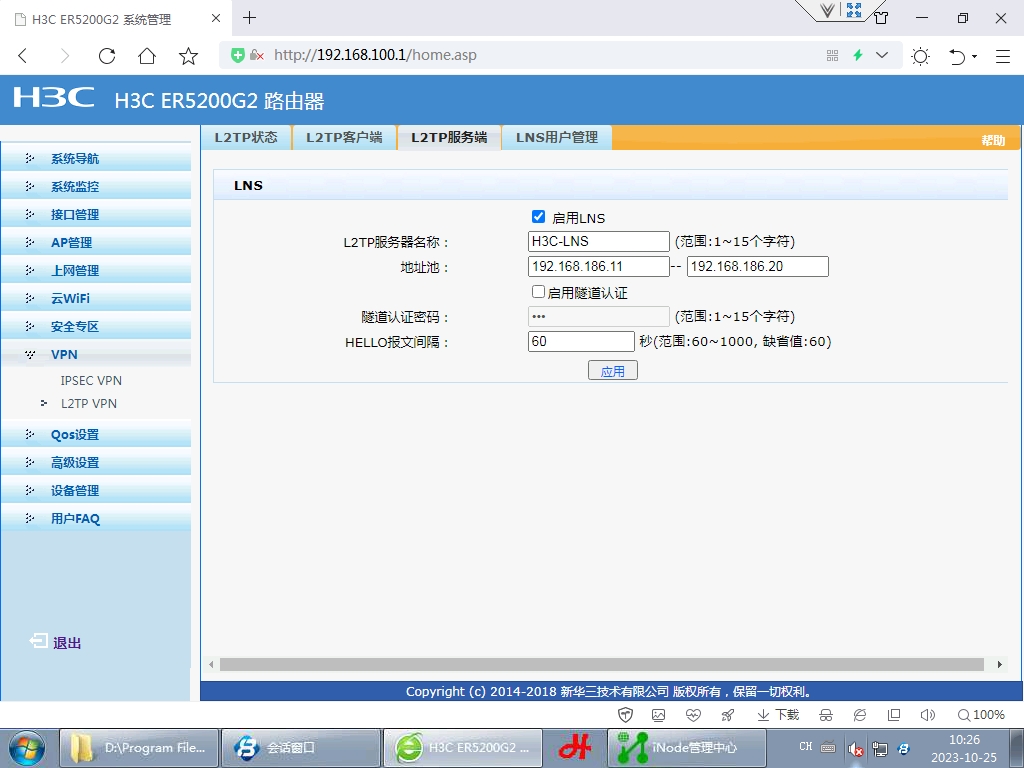The width and height of the screenshot is (1024, 768).
Task: Click the red H icon on taskbar
Action: [575, 748]
